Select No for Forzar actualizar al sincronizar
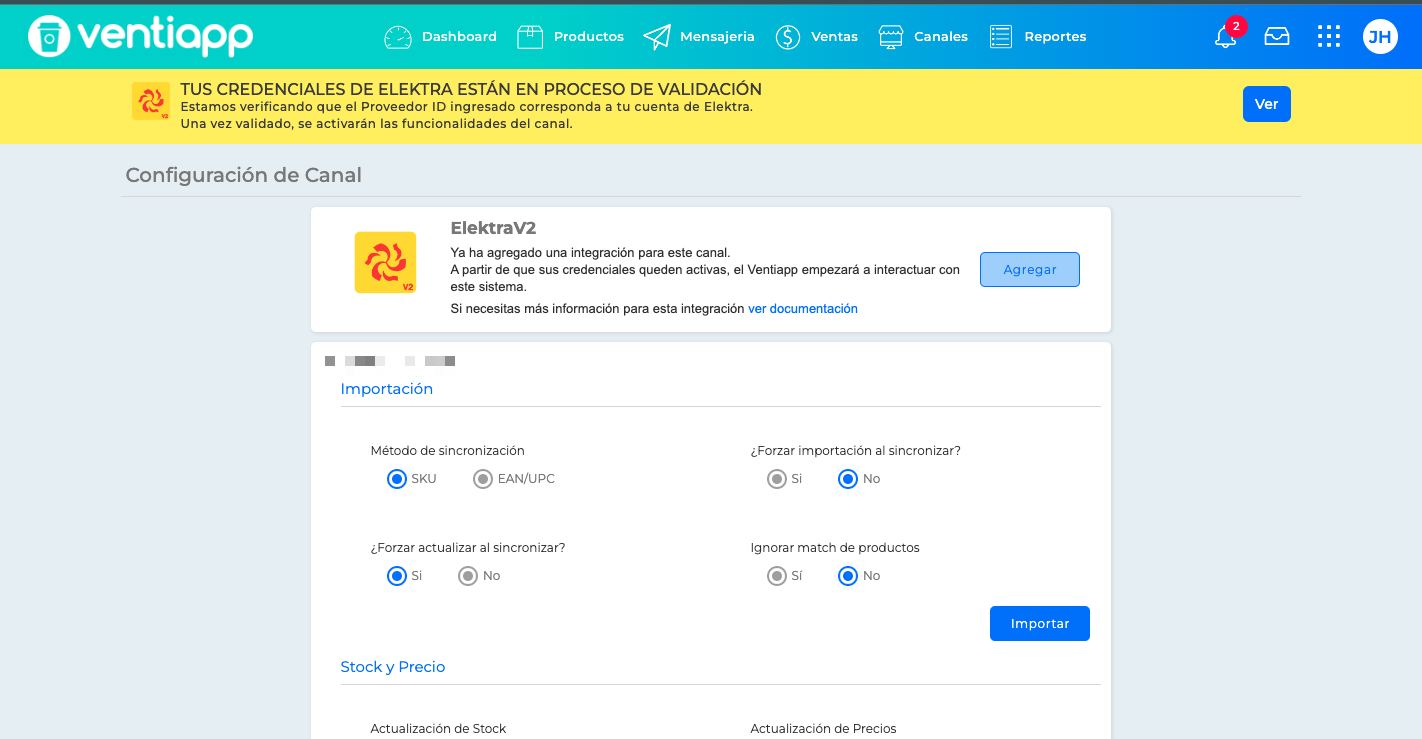Screen dimensions: 1422x739 pyautogui.click(x=468, y=576)
